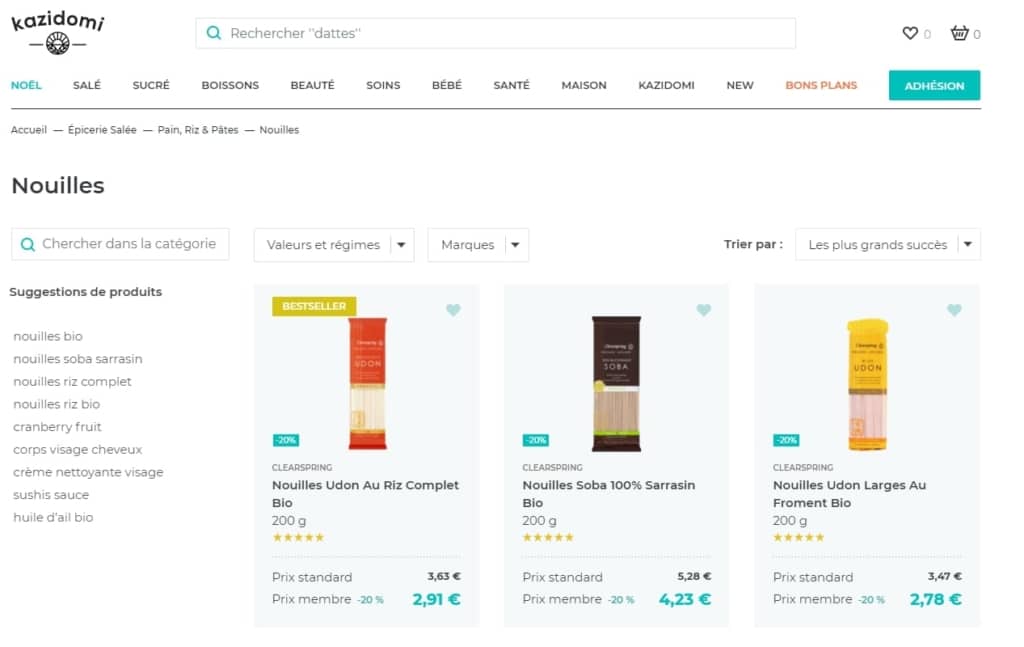
Task: Select suggestion nouilles riz bio
Action: [56, 404]
